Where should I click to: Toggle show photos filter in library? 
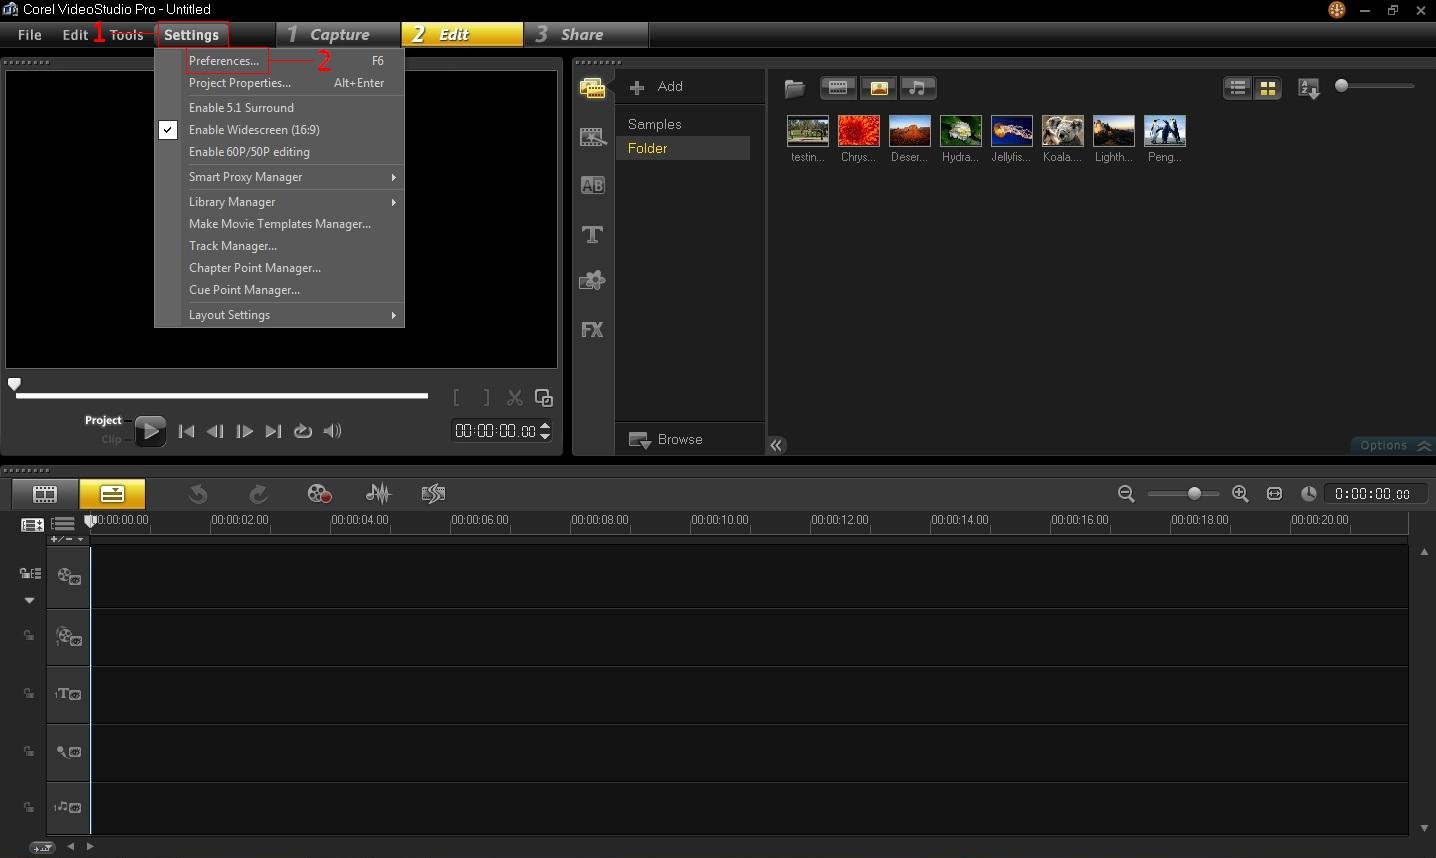coord(879,88)
